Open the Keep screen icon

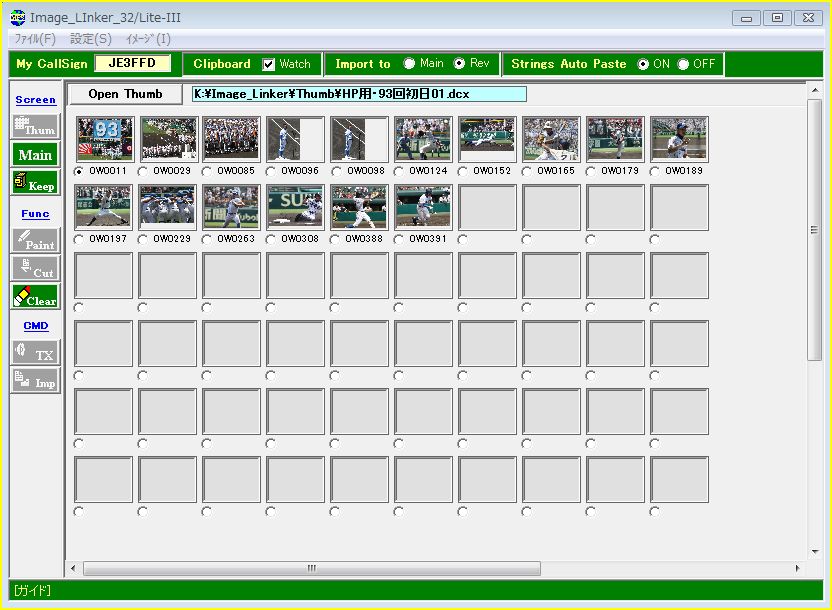(35, 182)
